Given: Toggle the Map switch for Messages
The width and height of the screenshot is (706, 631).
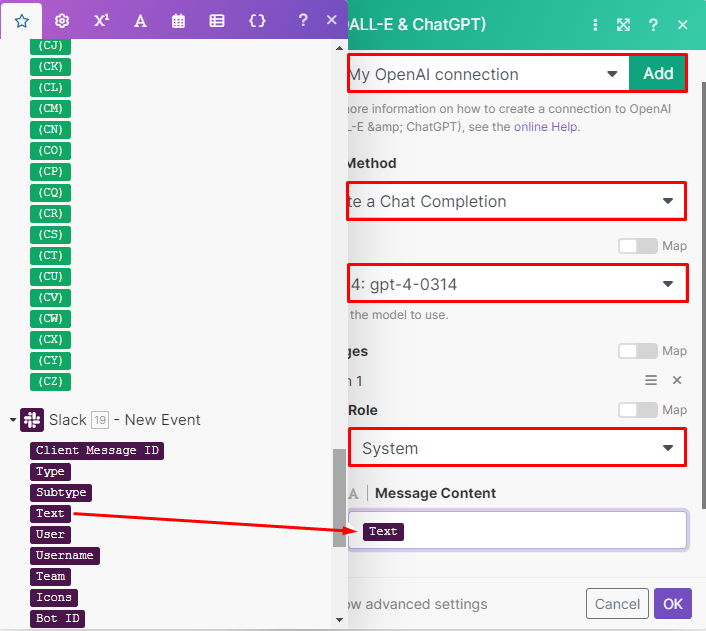Looking at the screenshot, I should (x=638, y=351).
